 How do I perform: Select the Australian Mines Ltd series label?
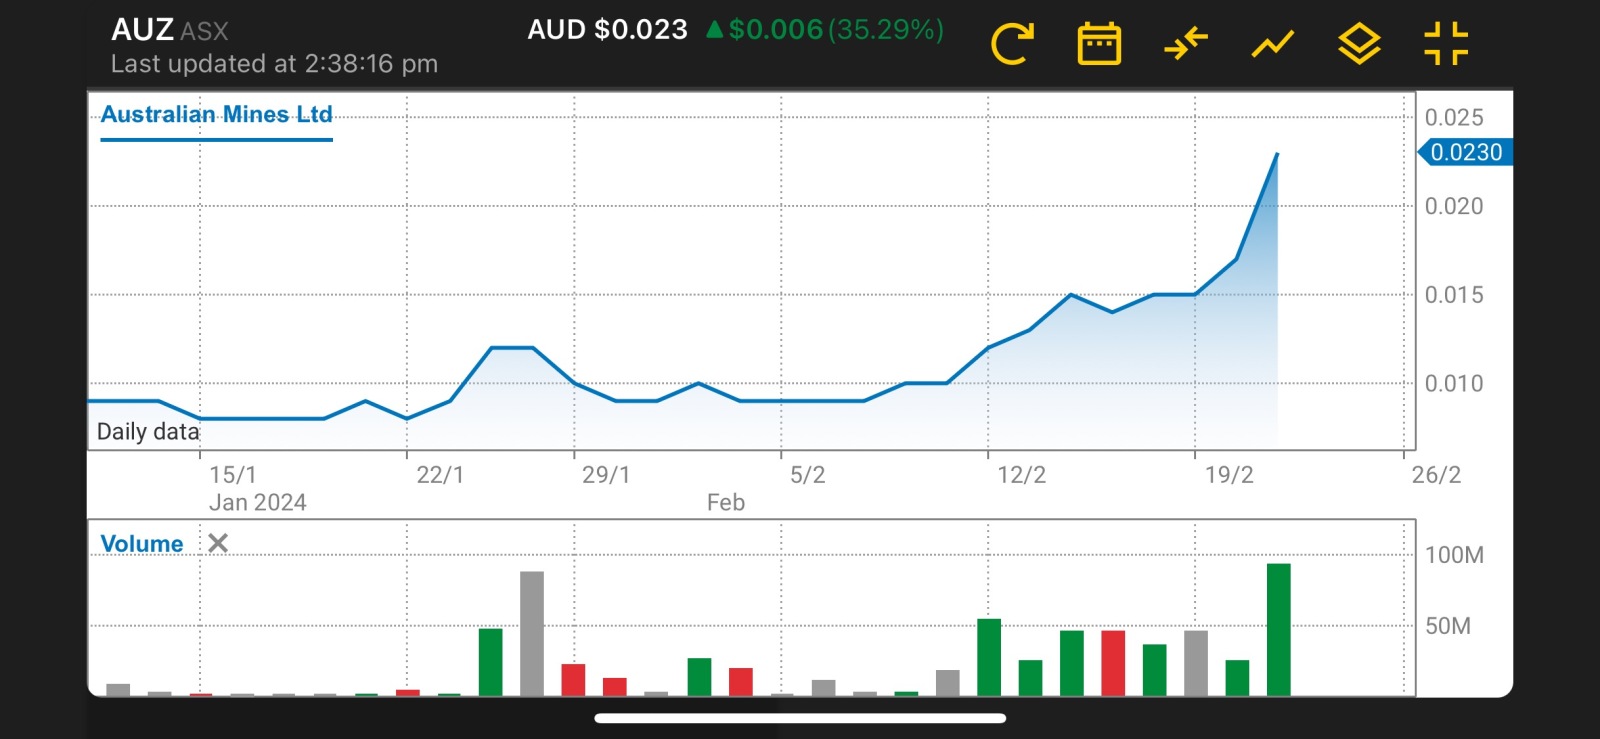(x=216, y=114)
